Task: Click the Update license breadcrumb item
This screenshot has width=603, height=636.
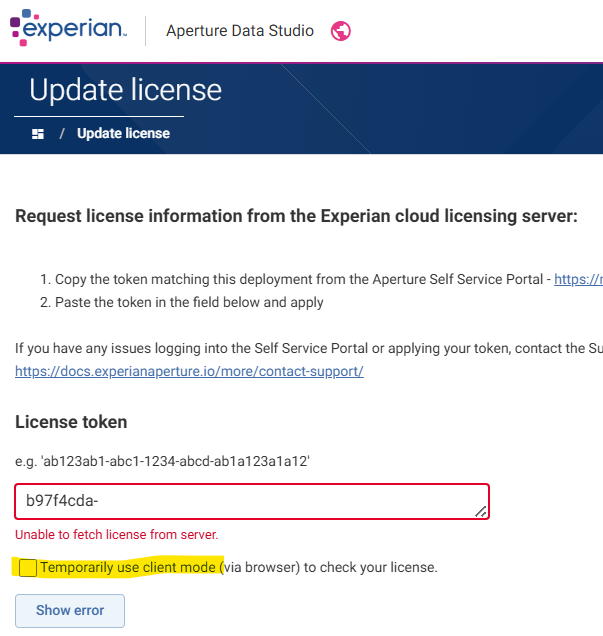Action: pos(123,133)
